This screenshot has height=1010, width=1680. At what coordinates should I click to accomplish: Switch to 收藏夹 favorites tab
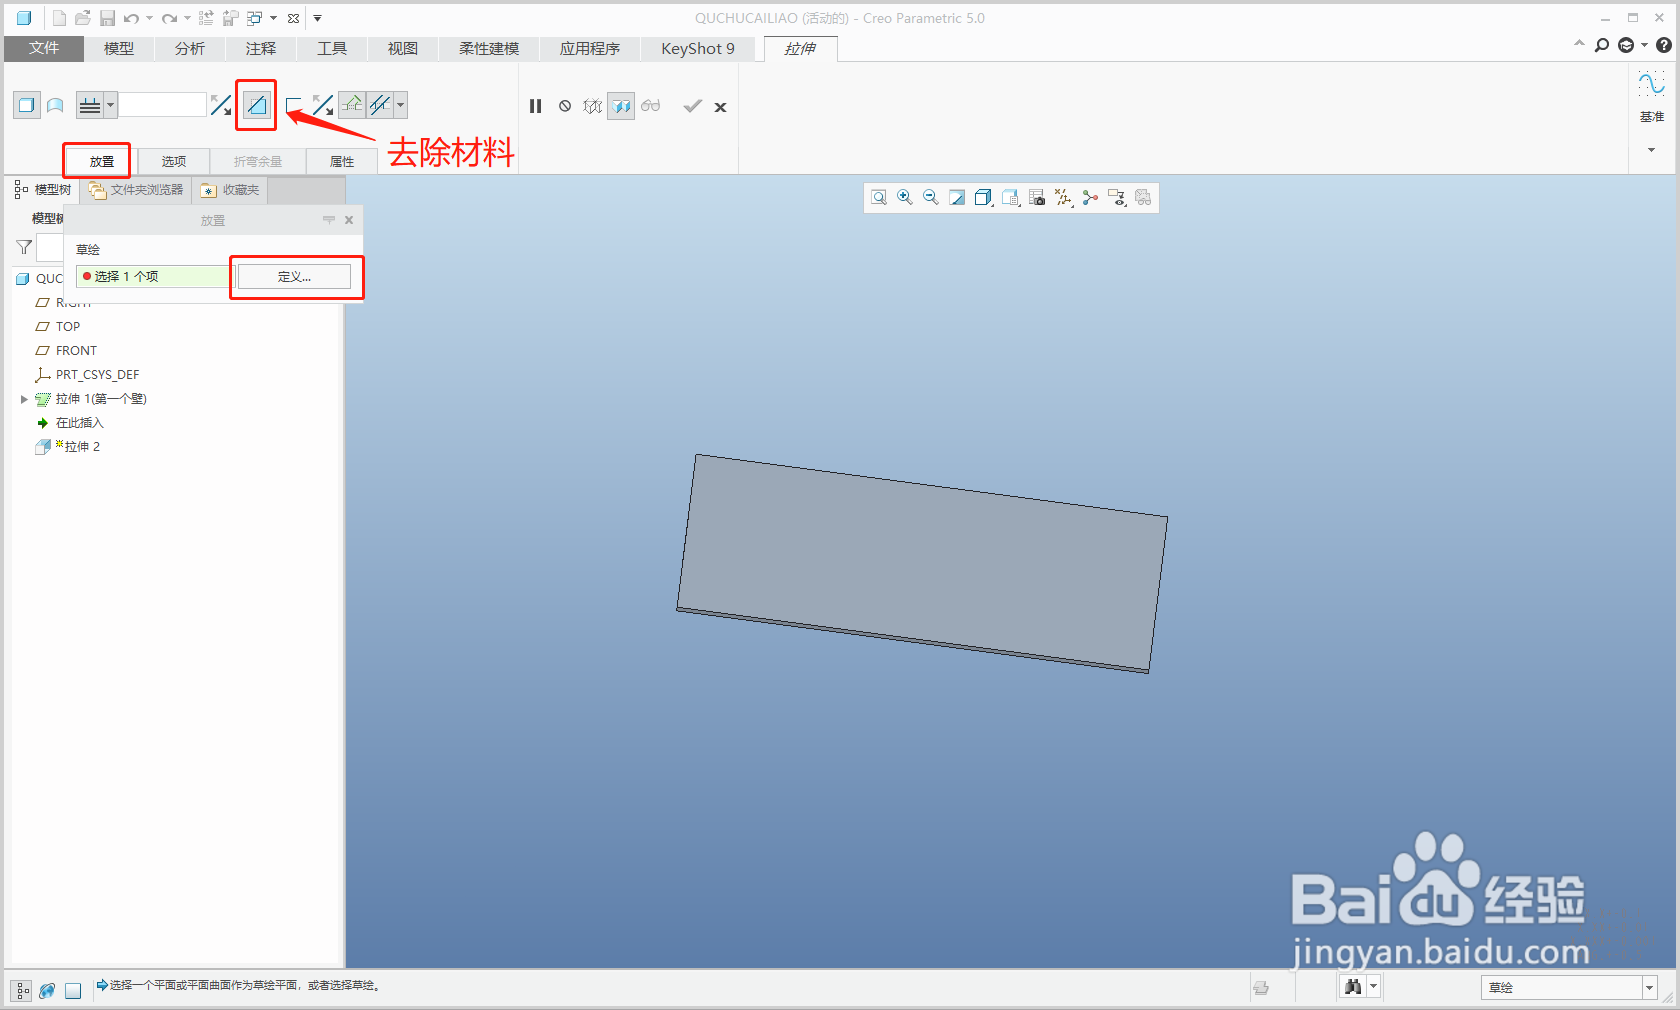coord(231,190)
